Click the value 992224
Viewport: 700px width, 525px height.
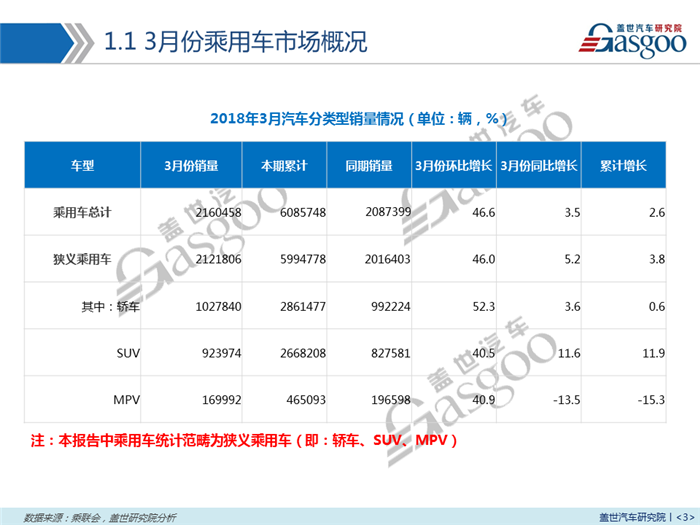coord(391,307)
